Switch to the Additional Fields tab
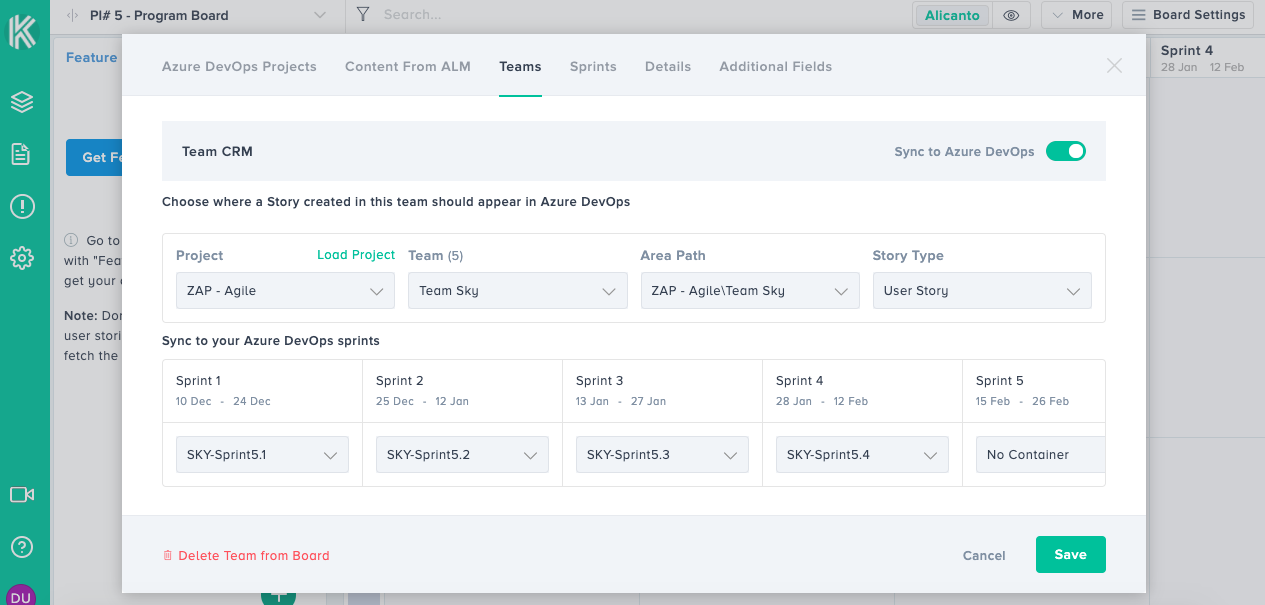1265x605 pixels. (x=775, y=67)
